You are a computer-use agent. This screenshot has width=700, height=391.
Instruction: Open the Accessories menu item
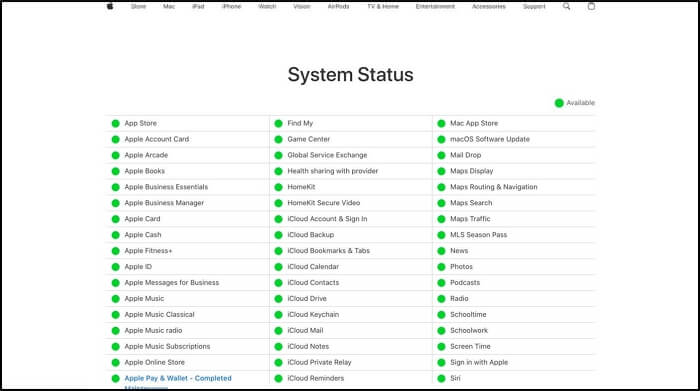[489, 6]
